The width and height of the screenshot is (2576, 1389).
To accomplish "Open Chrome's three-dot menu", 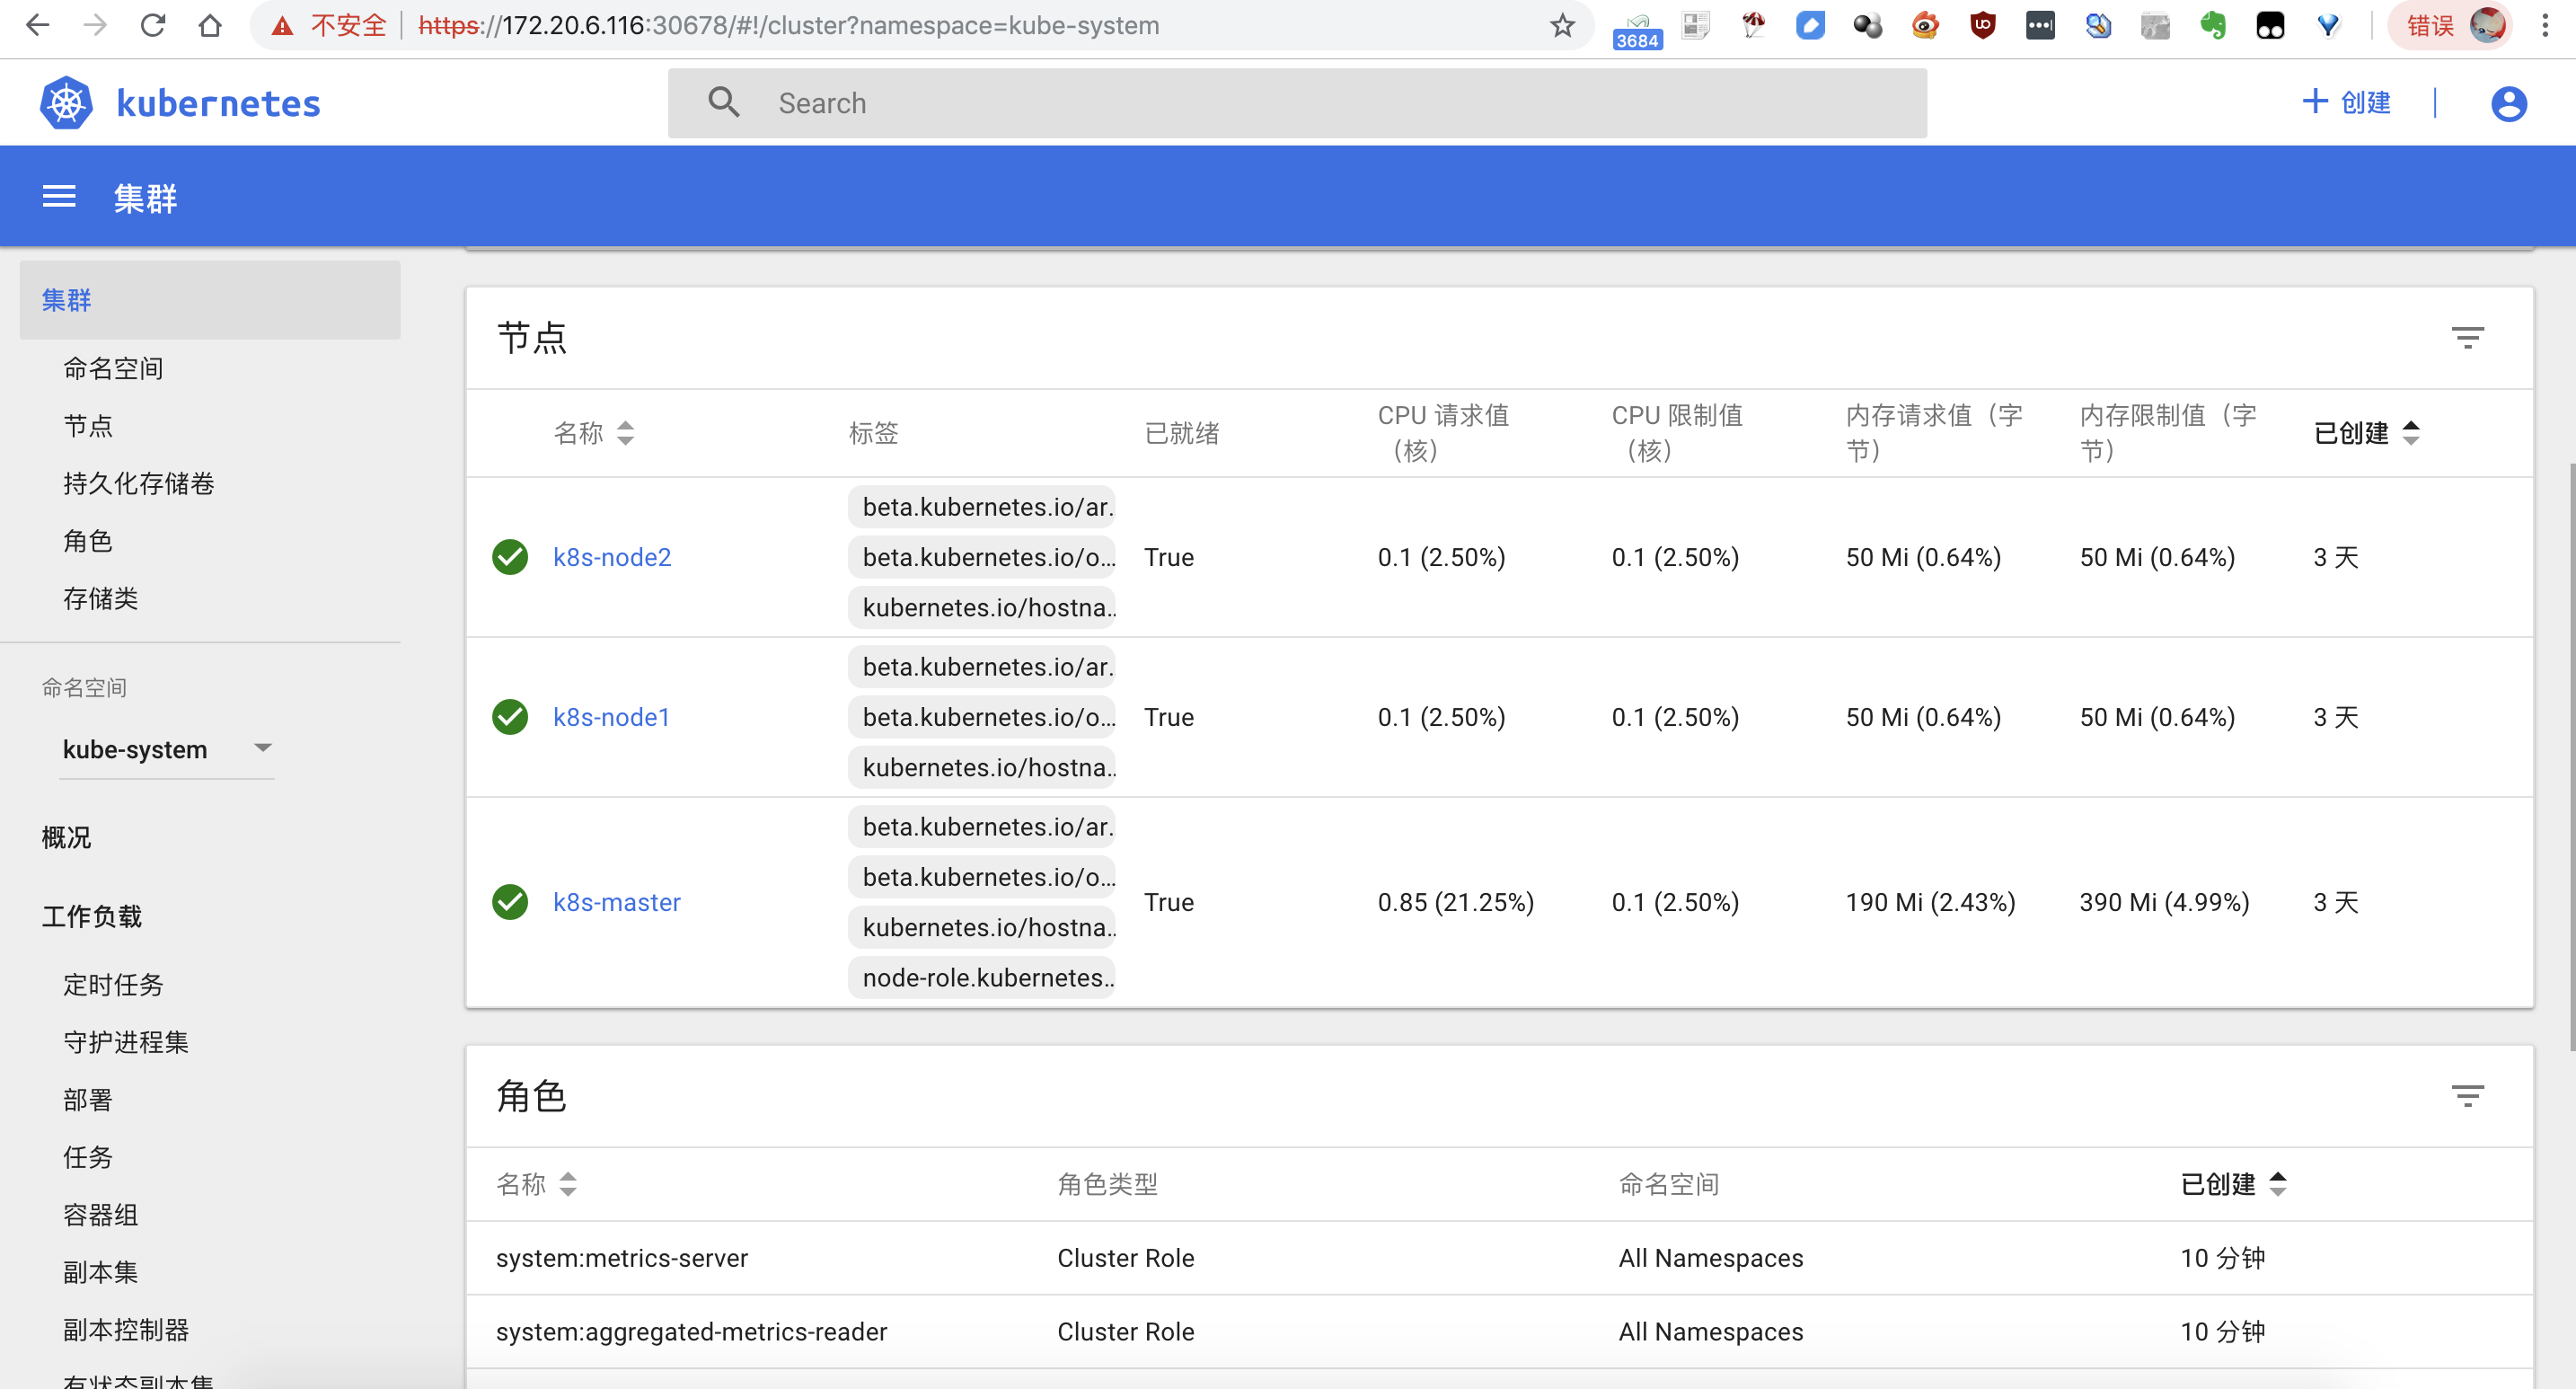I will pyautogui.click(x=2545, y=26).
